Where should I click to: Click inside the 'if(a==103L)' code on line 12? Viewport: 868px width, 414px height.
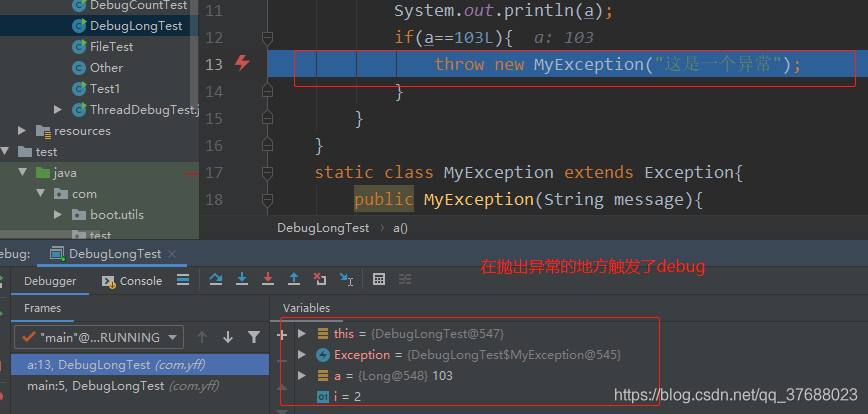click(x=453, y=38)
